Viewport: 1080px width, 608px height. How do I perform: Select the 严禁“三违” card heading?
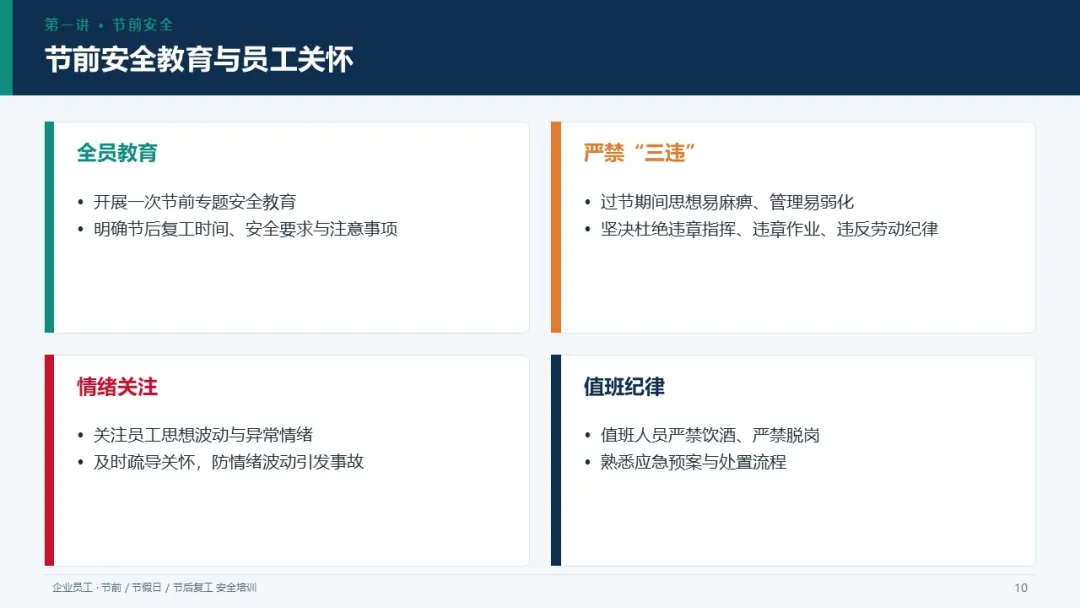click(x=639, y=153)
